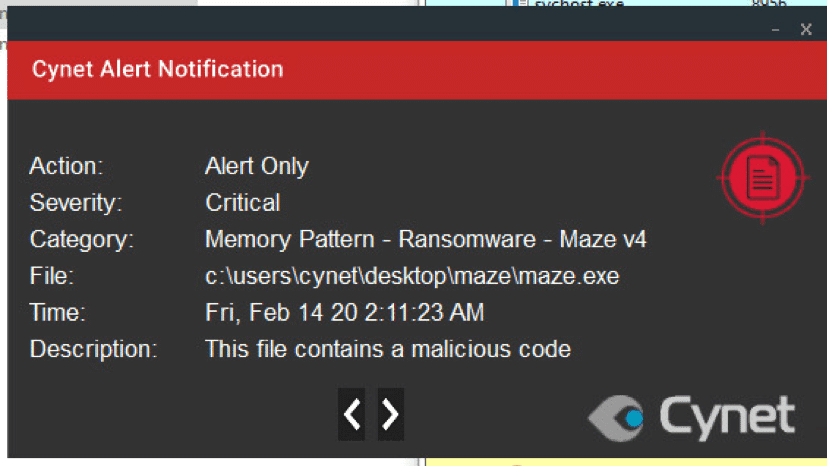Click the Category field label
Viewport: 827px width, 466px height.
point(82,239)
